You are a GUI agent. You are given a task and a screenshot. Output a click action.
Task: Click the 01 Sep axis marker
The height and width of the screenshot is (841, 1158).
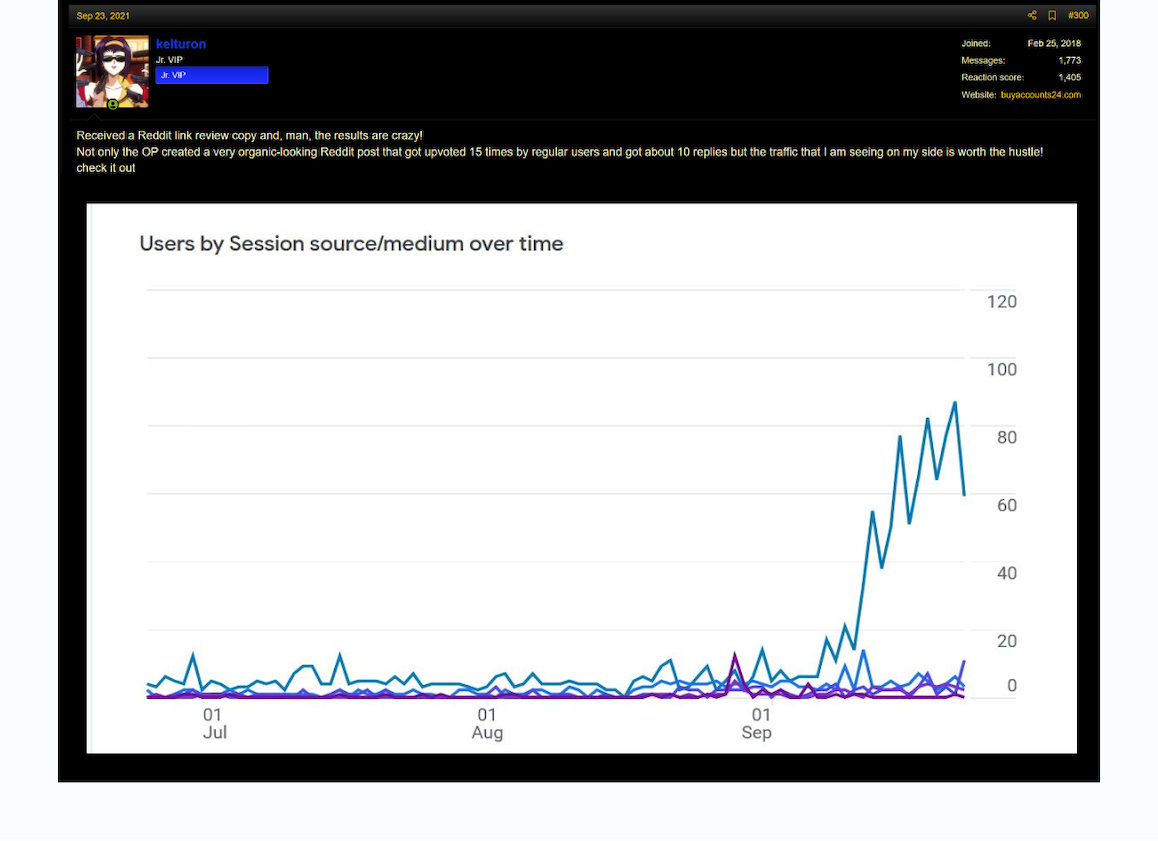tap(758, 724)
